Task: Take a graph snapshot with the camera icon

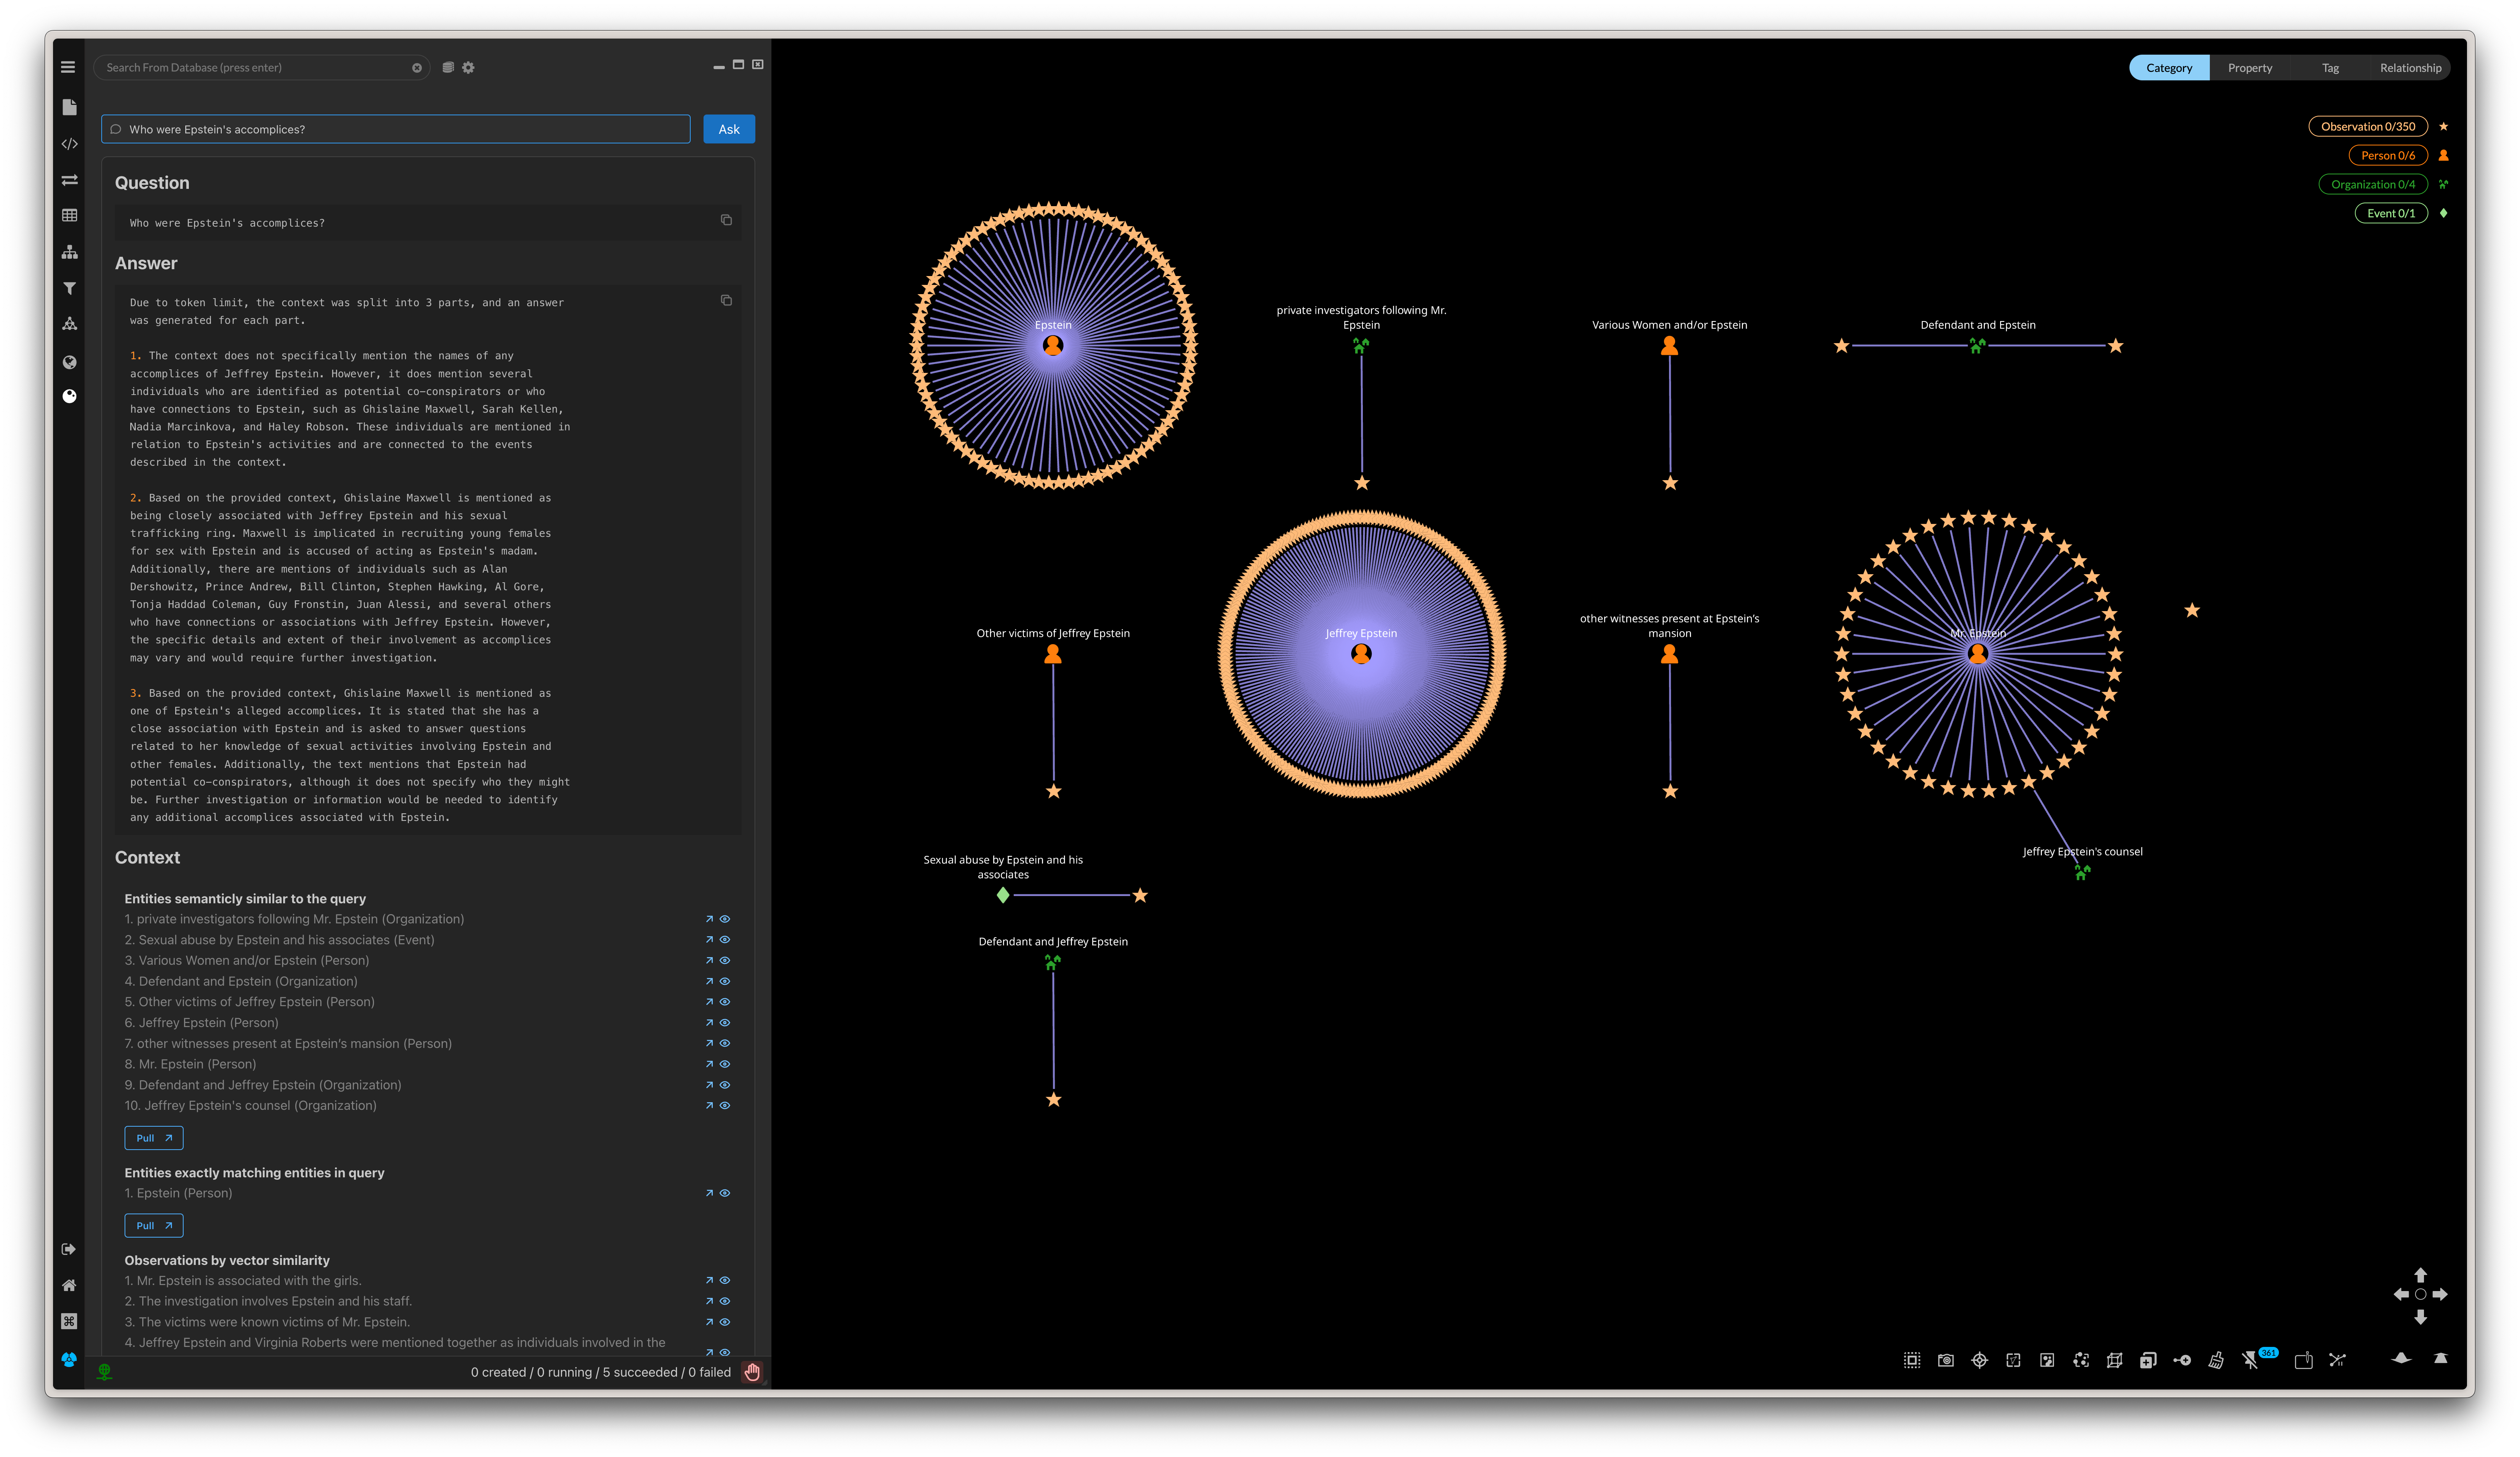Action: click(x=1945, y=1360)
